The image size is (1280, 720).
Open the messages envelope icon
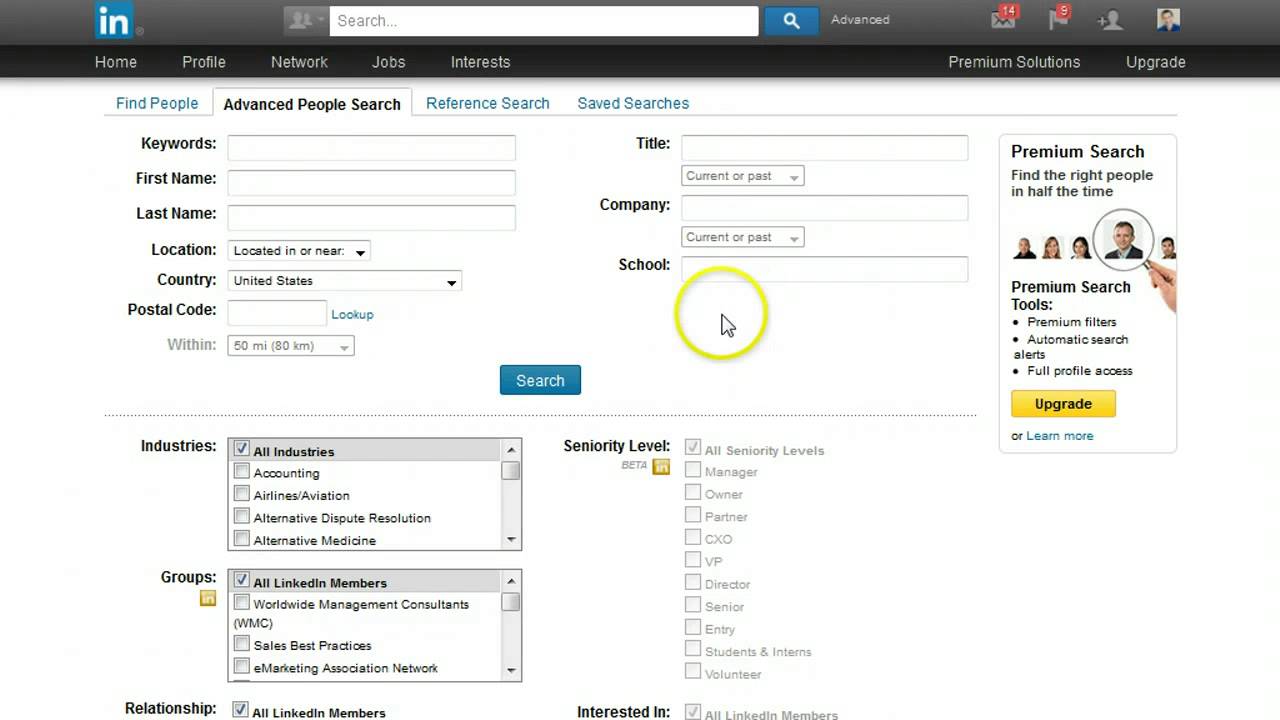pos(1003,18)
